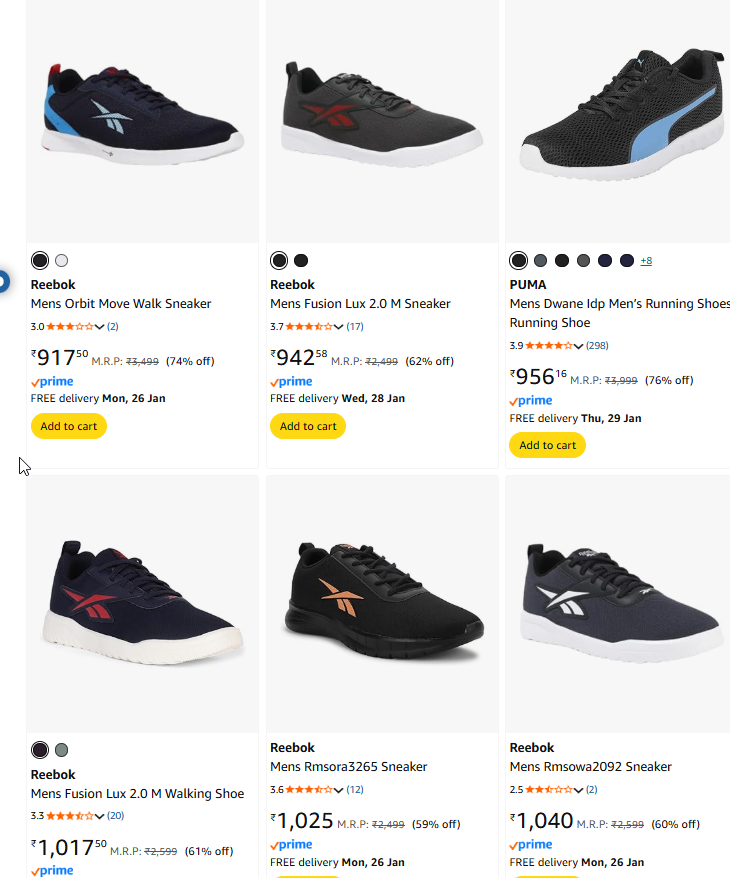Pick the last color swatch before +8 on Puma shoe
This screenshot has height=878, width=730.
coord(627,261)
